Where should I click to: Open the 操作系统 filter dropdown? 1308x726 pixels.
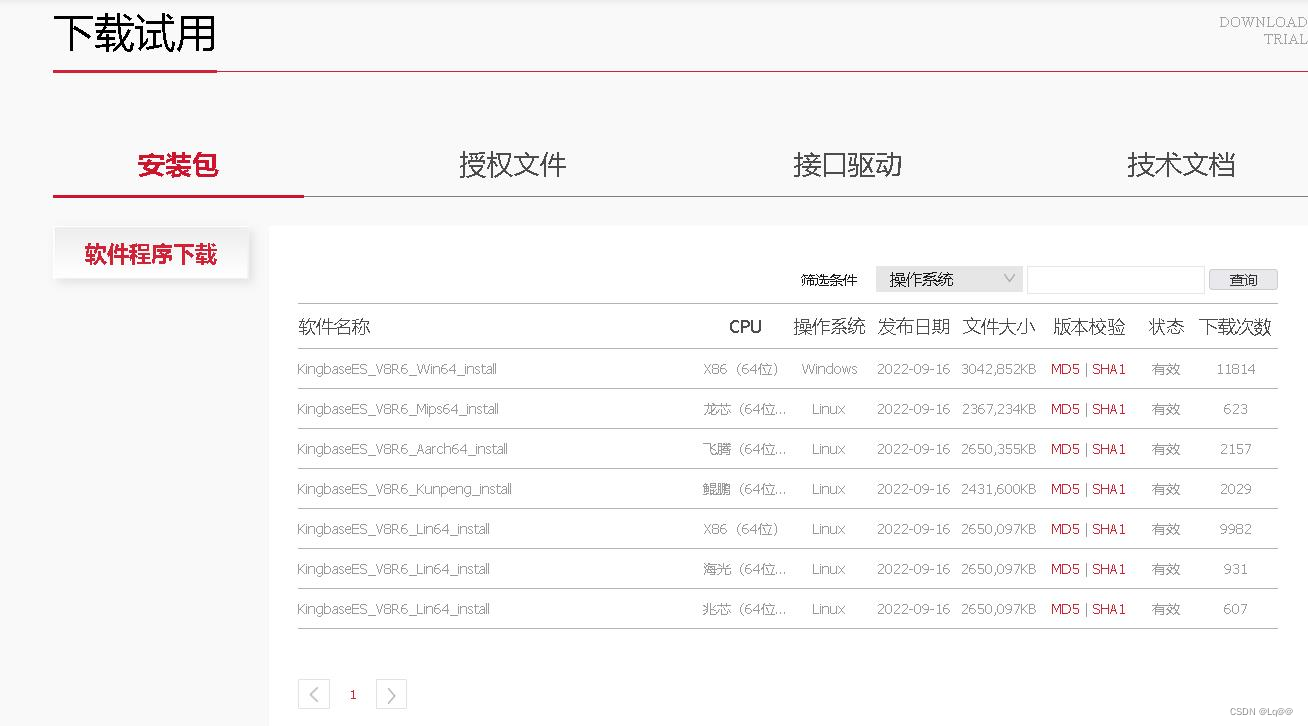[x=949, y=279]
